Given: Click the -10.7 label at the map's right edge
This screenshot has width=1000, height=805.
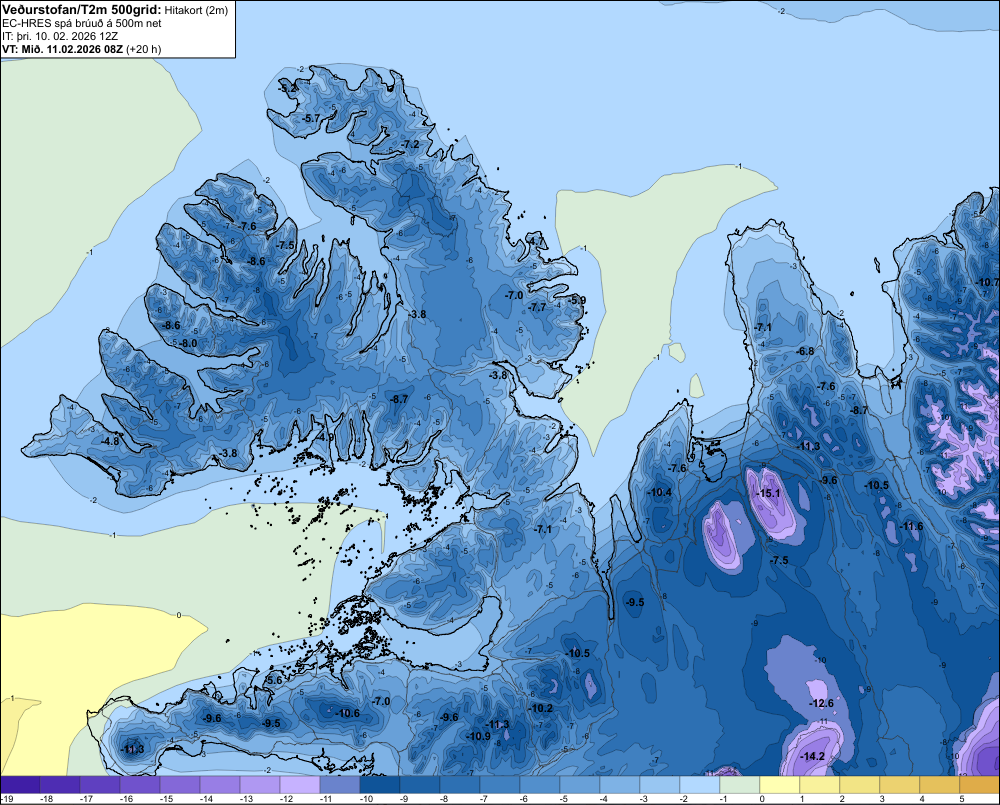Looking at the screenshot, I should coord(987,282).
